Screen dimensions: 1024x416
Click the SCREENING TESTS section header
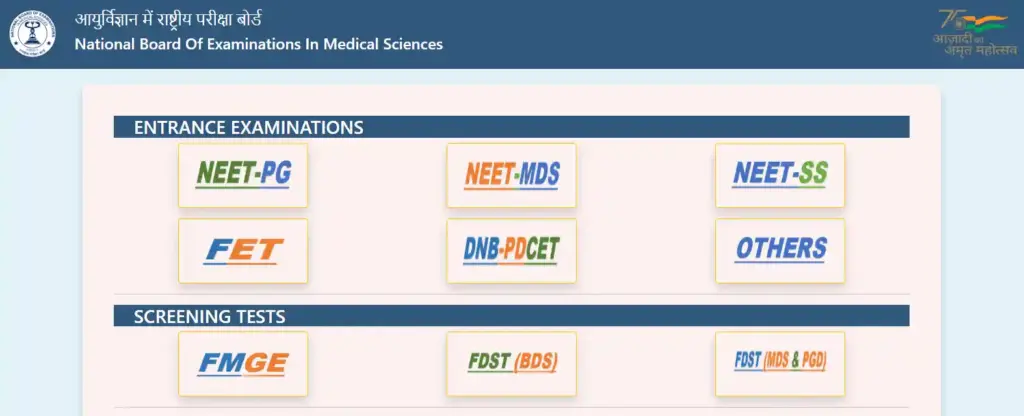[x=210, y=316]
